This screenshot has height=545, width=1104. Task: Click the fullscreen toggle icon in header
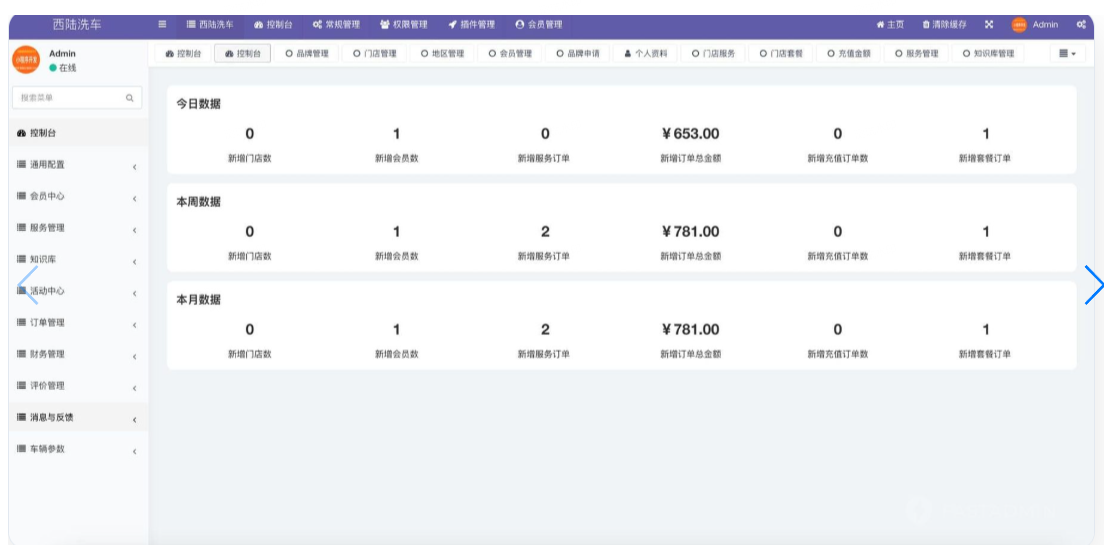tap(989, 24)
